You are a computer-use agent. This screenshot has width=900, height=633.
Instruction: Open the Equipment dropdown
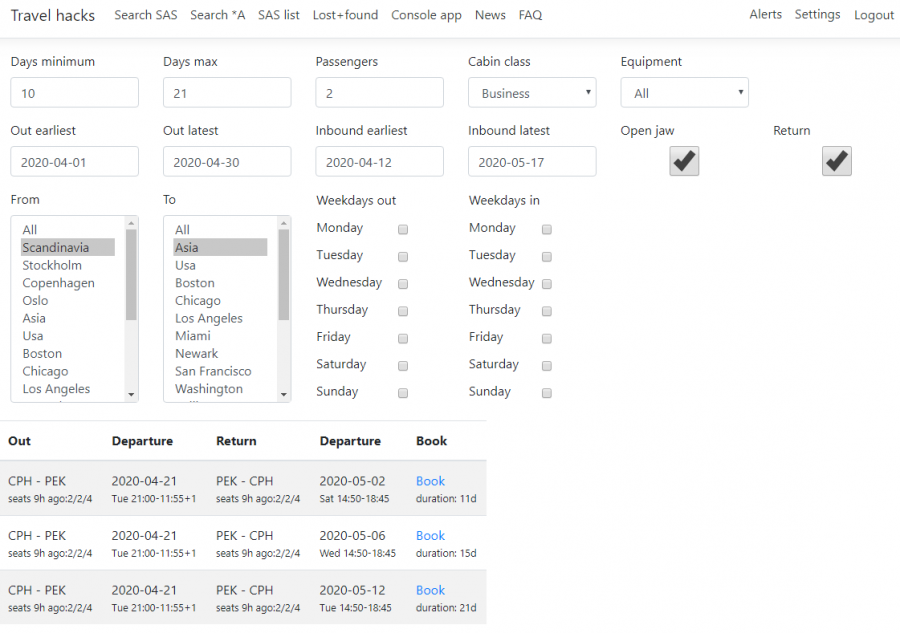tap(684, 92)
